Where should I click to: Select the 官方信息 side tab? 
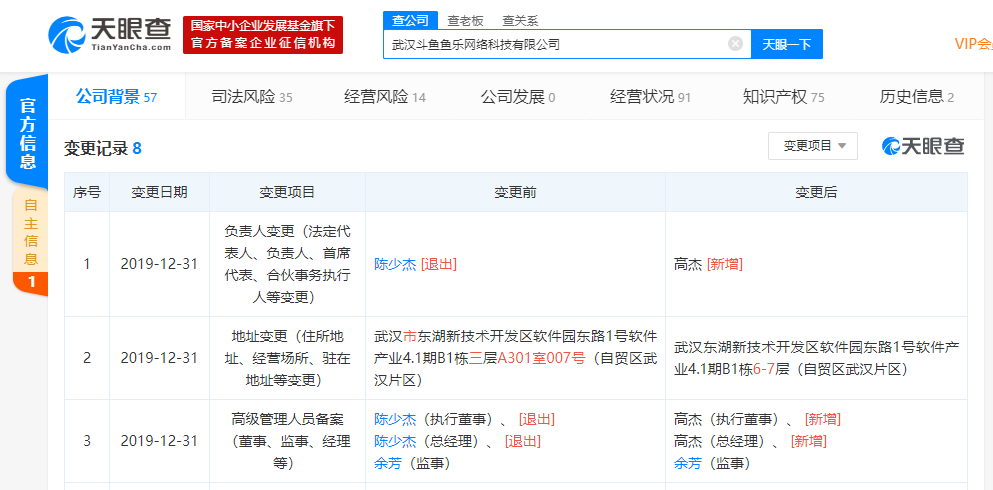[27, 133]
